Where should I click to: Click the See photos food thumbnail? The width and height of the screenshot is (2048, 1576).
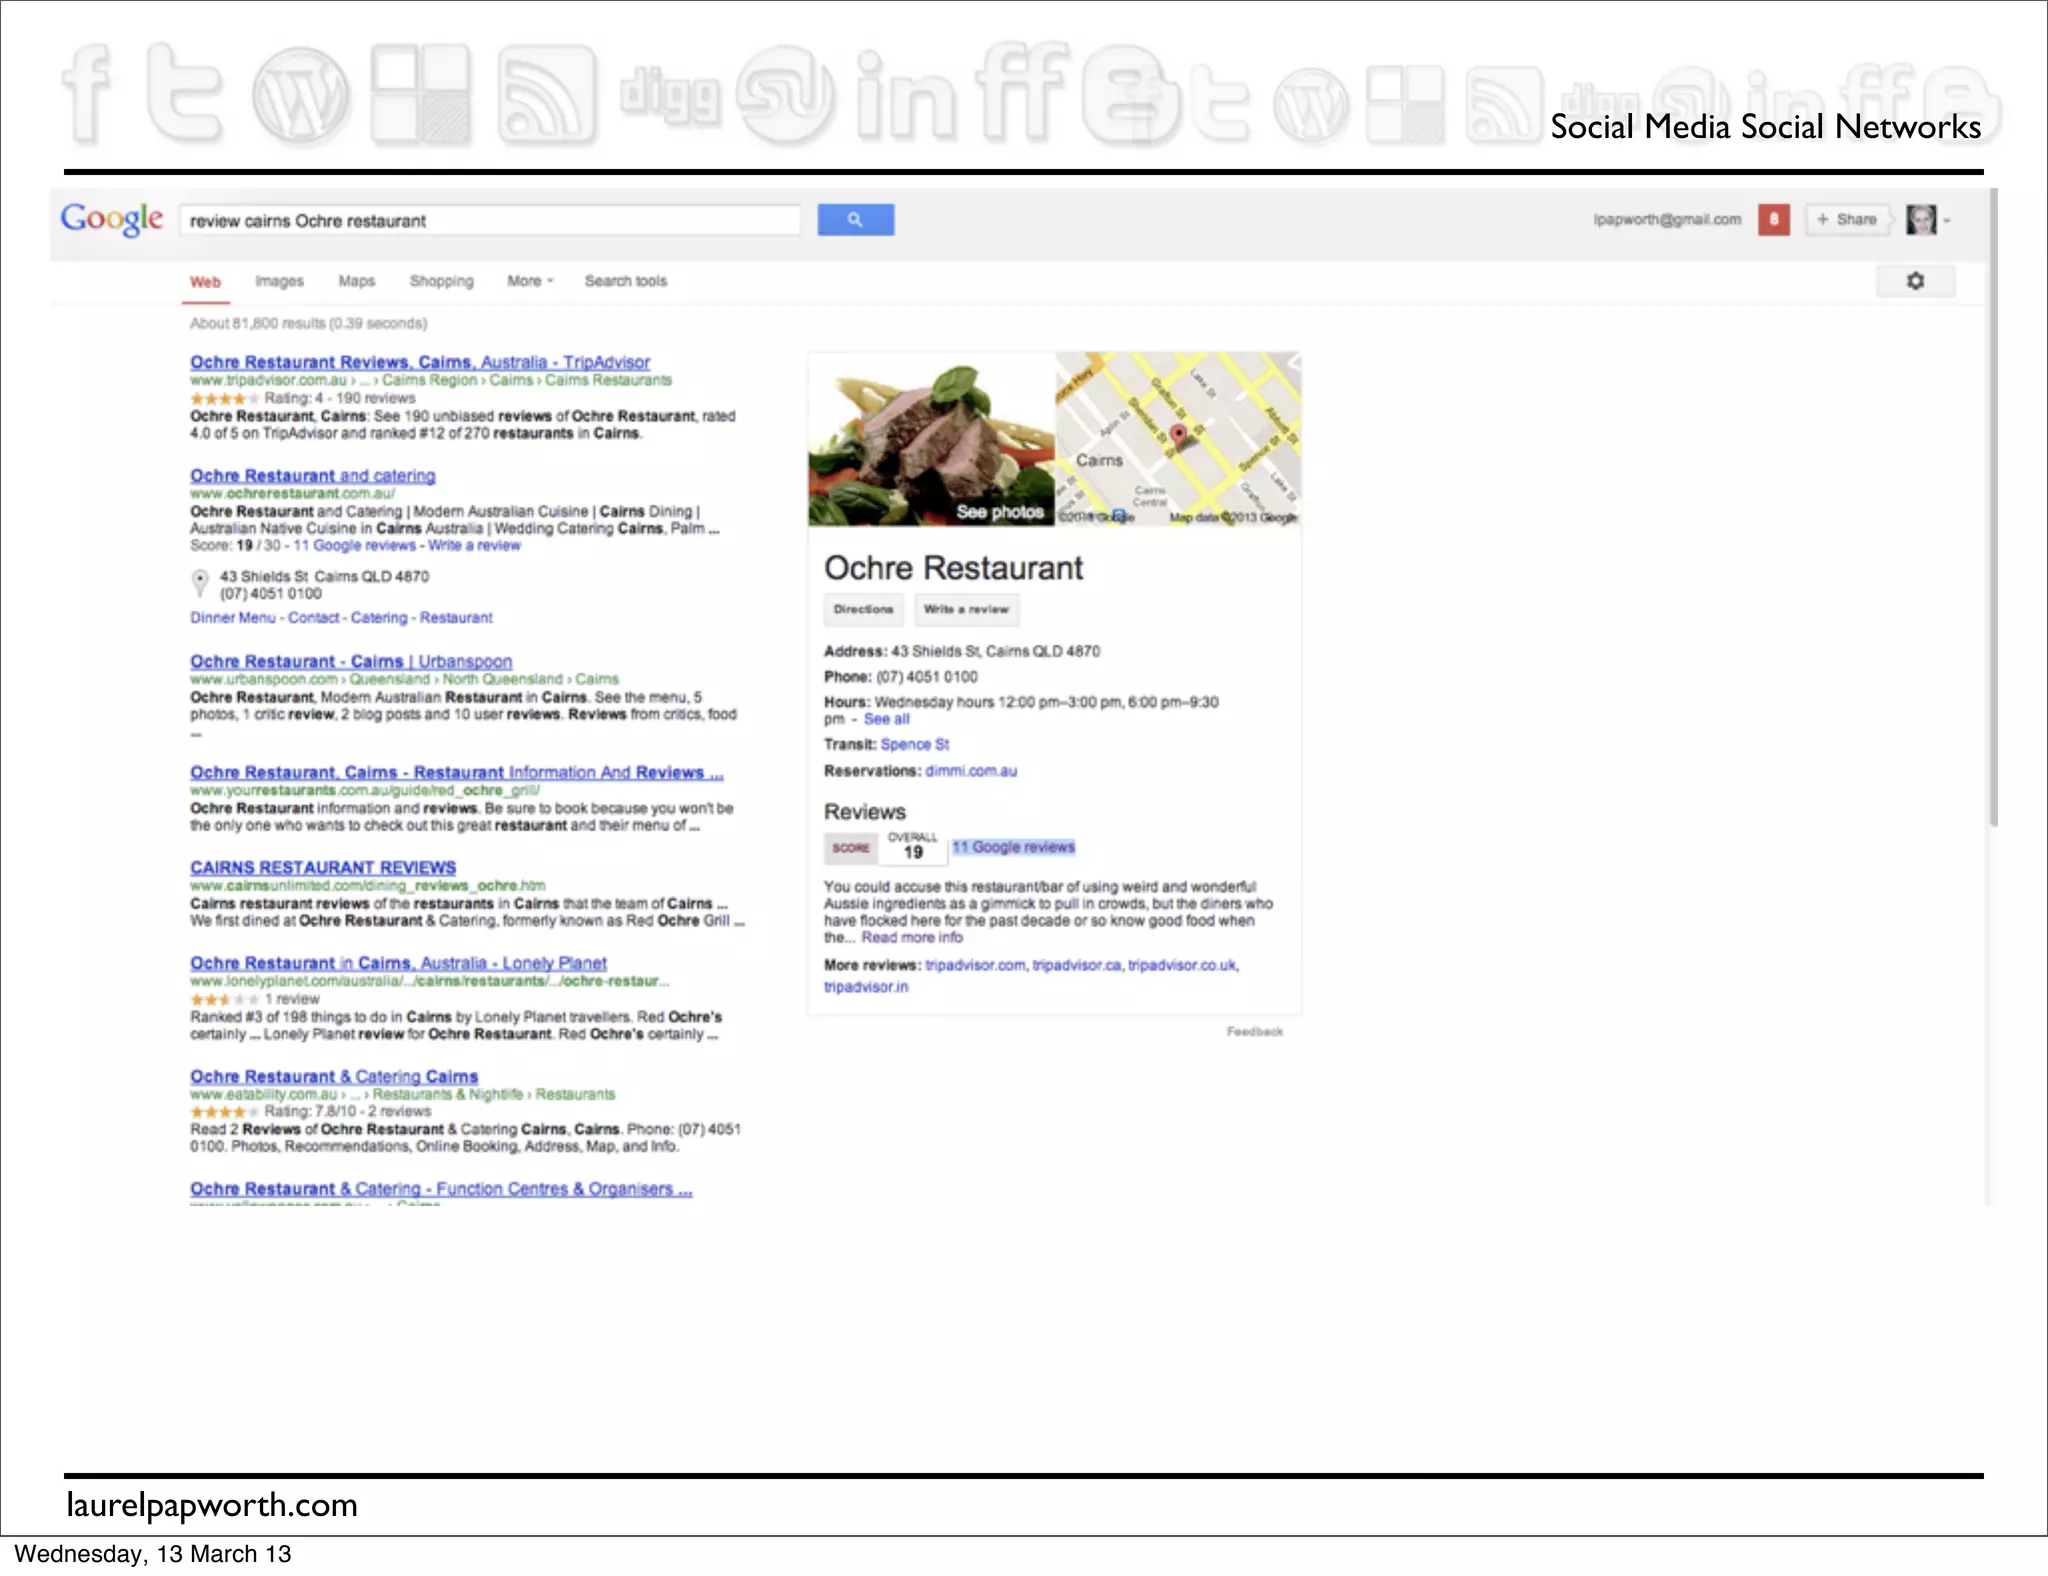(x=931, y=440)
